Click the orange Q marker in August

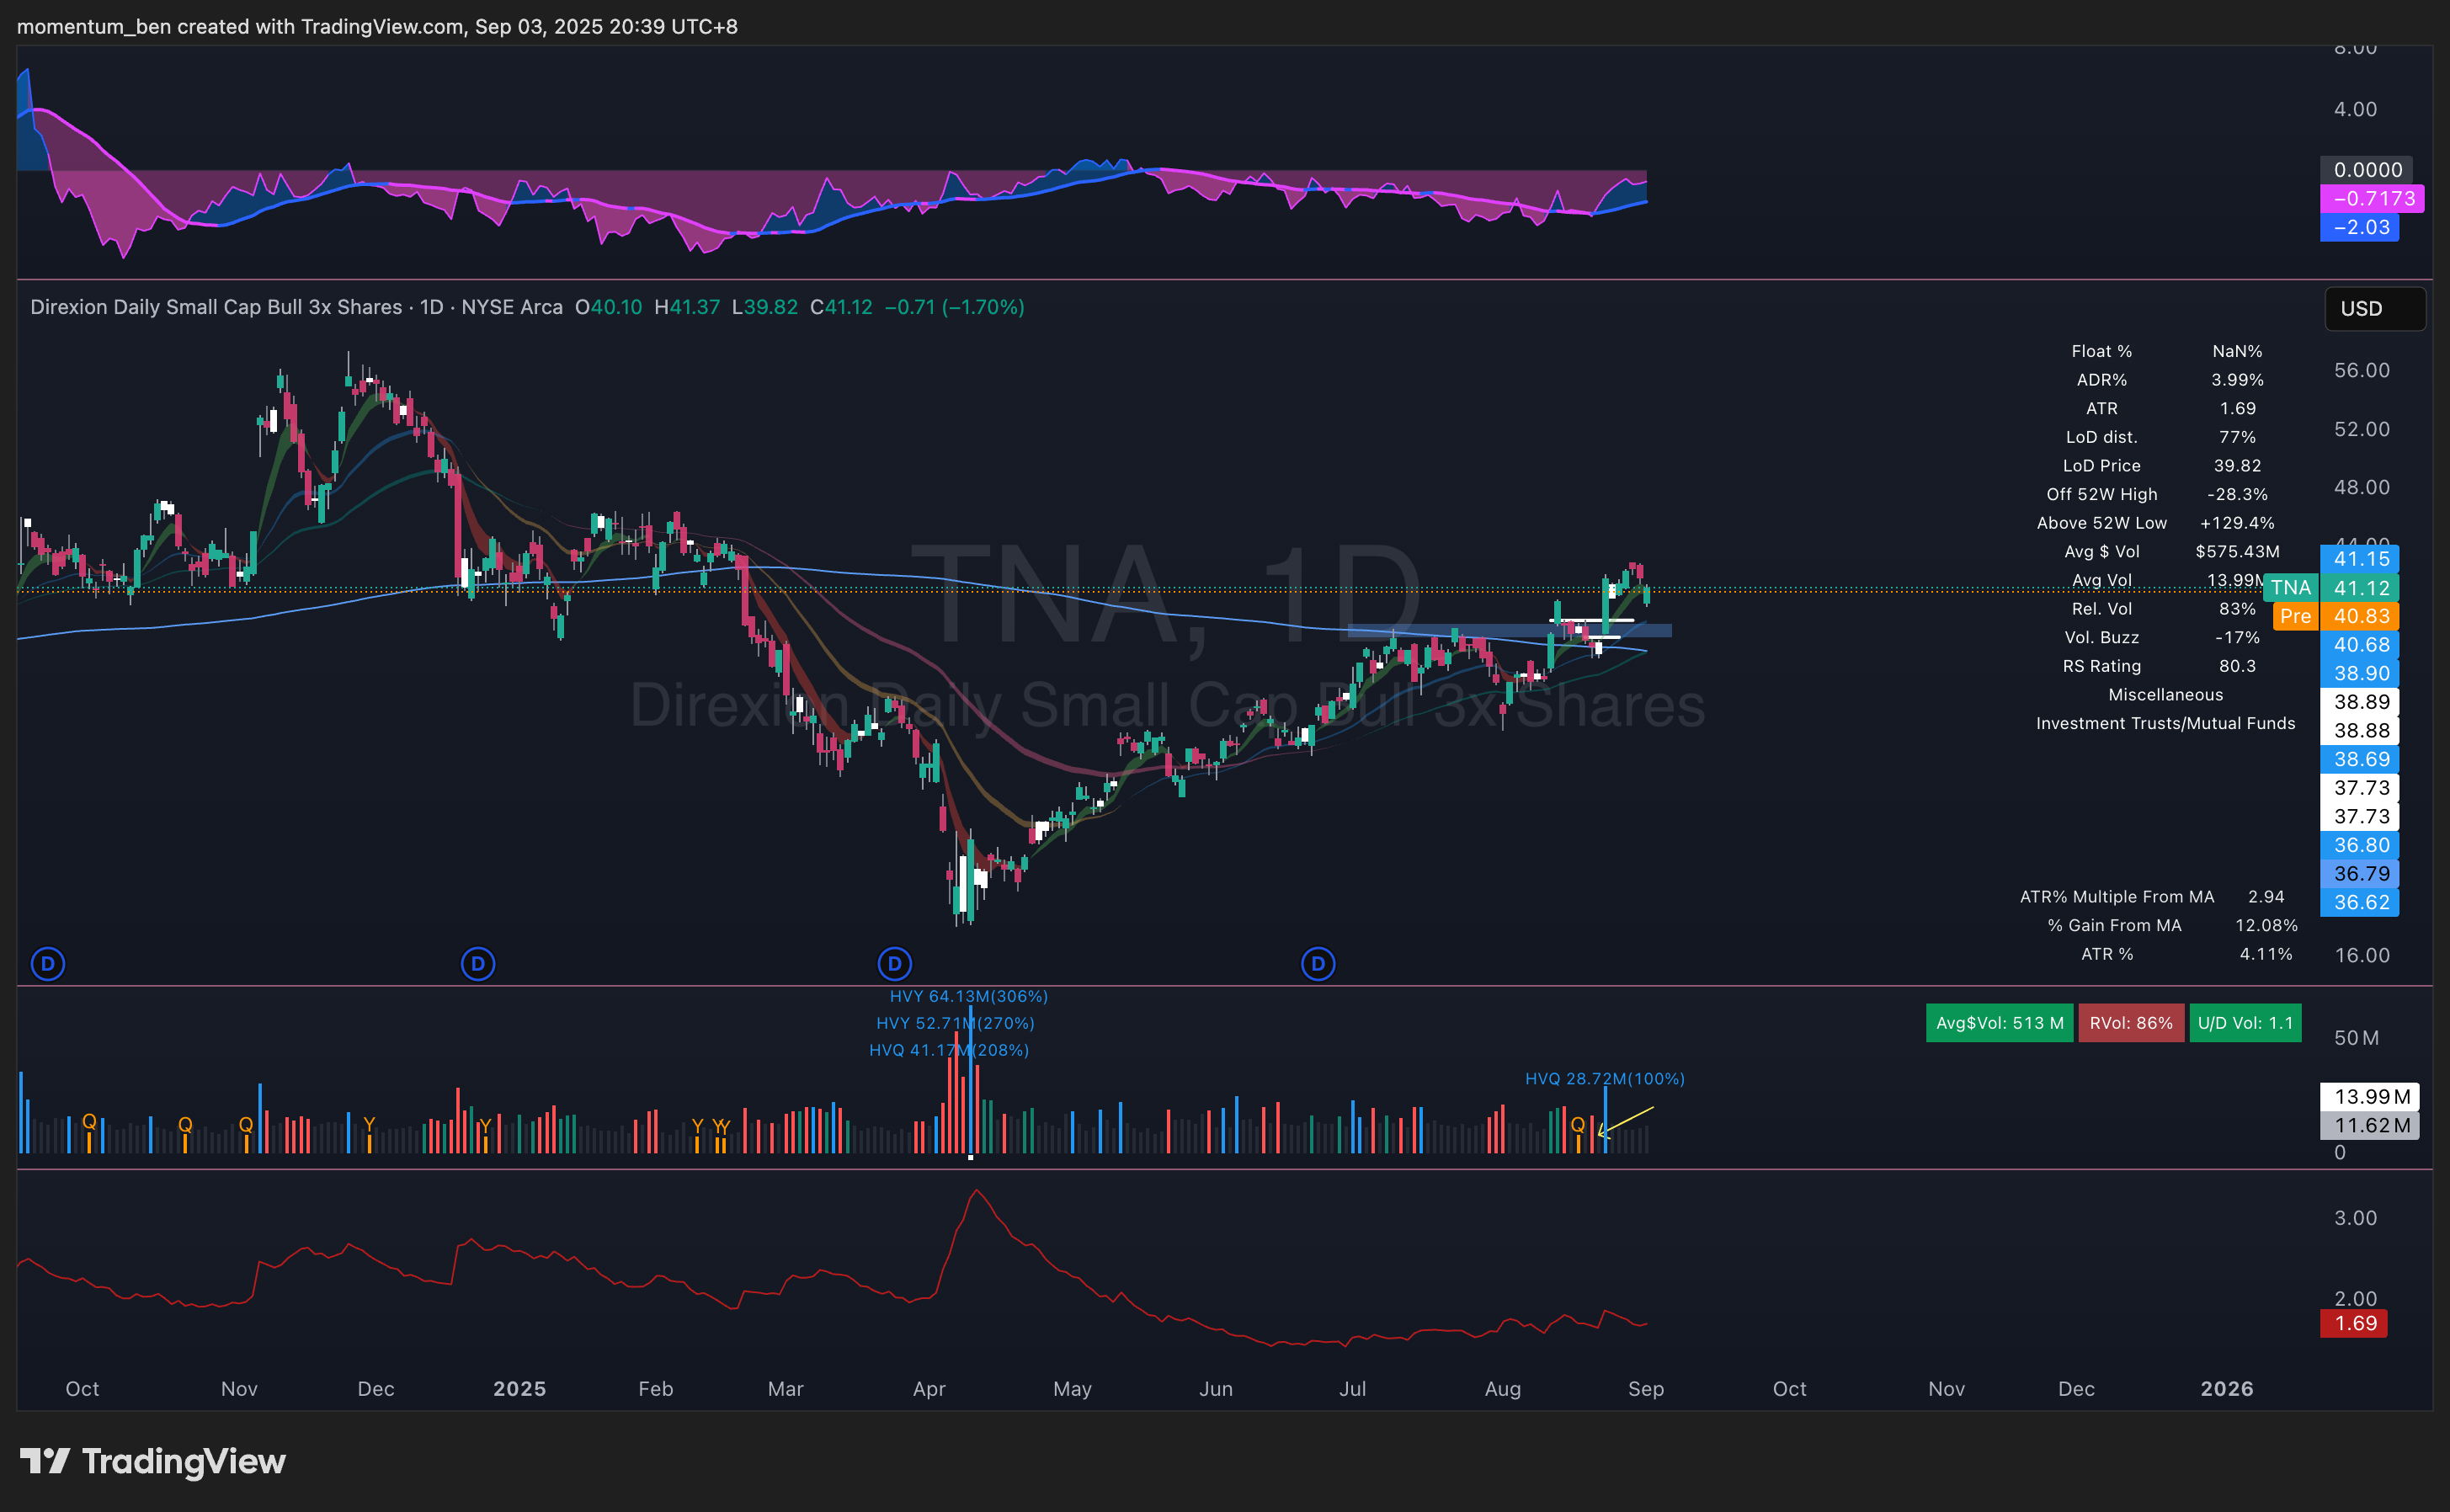[x=1577, y=1125]
